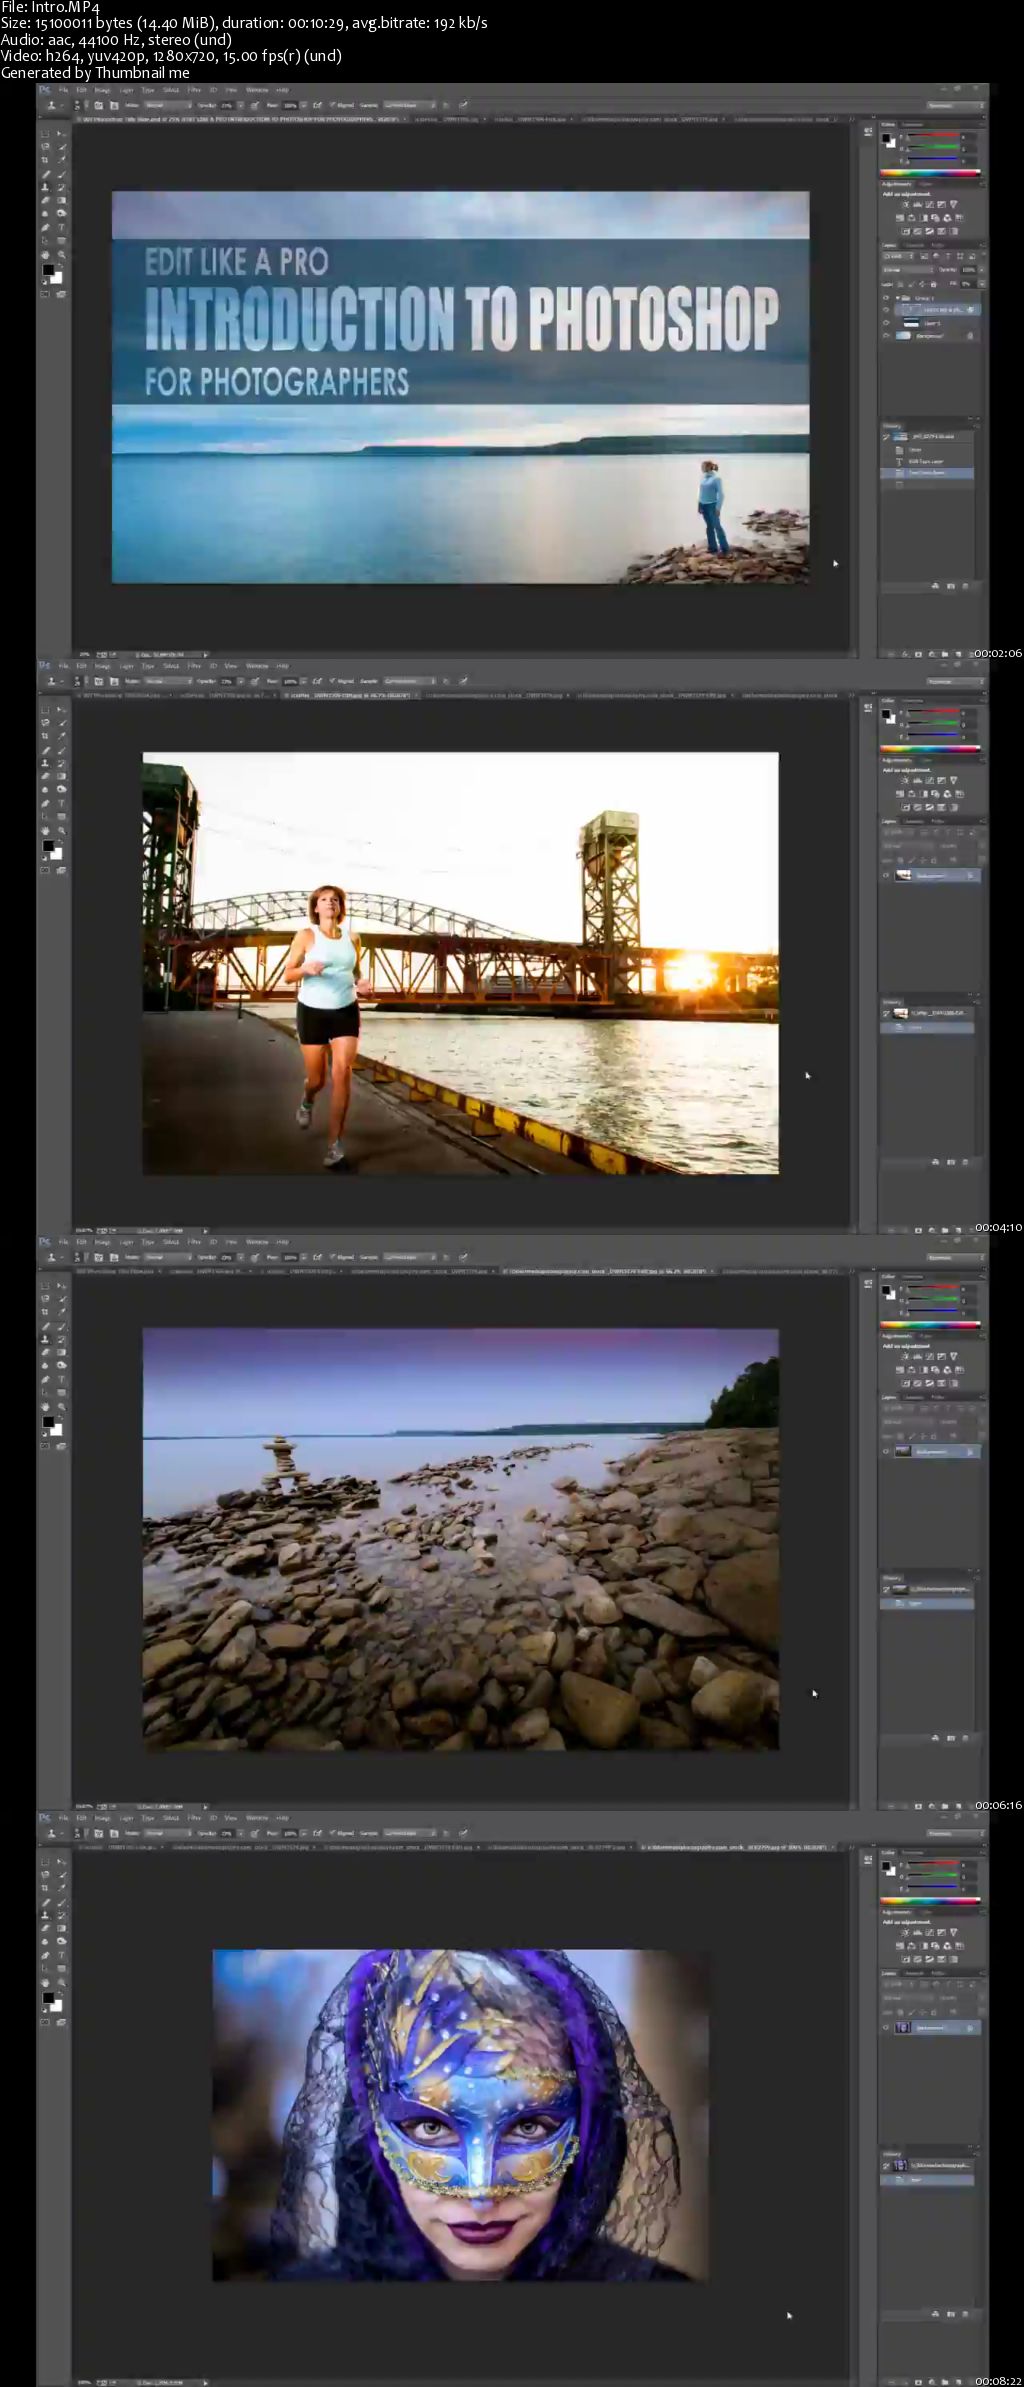Select the Lasso tool in the title-slide frame
The image size is (1024, 2387).
click(x=45, y=146)
